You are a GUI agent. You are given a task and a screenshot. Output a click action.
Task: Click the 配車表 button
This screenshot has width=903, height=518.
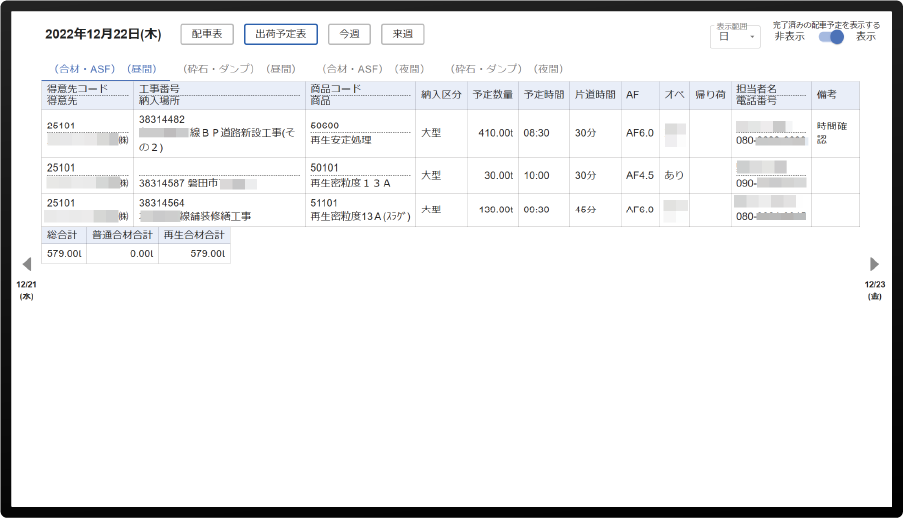pos(207,34)
